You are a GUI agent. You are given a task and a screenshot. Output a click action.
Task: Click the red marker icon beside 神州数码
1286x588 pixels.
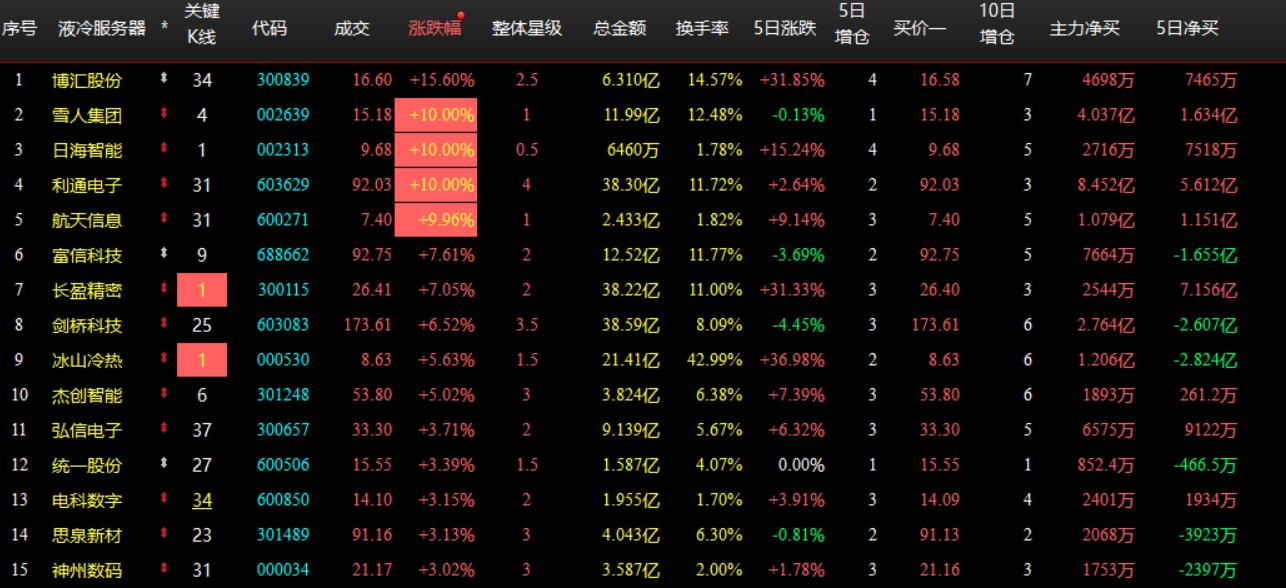click(x=164, y=568)
